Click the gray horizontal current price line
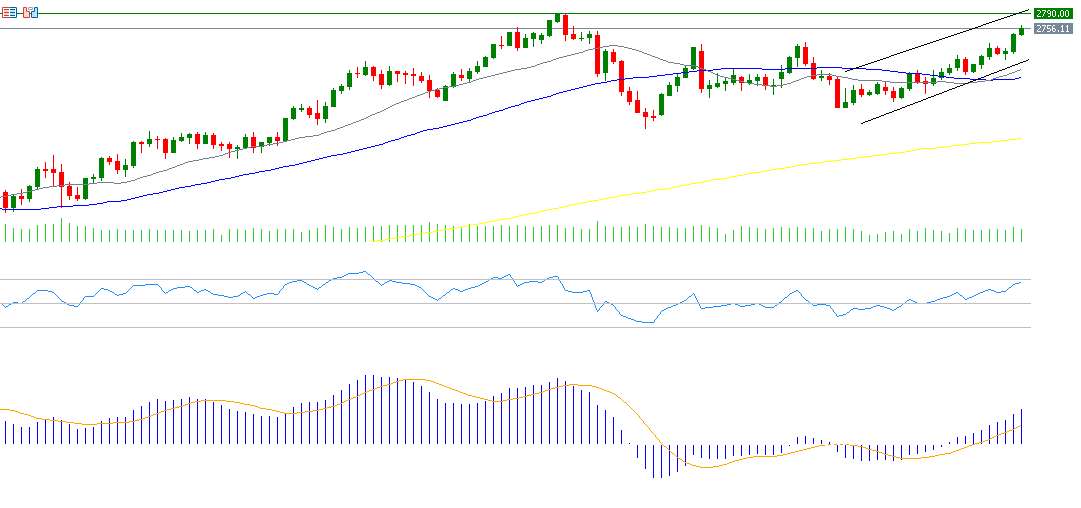Image resolution: width=1081 pixels, height=508 pixels. click(300, 28)
